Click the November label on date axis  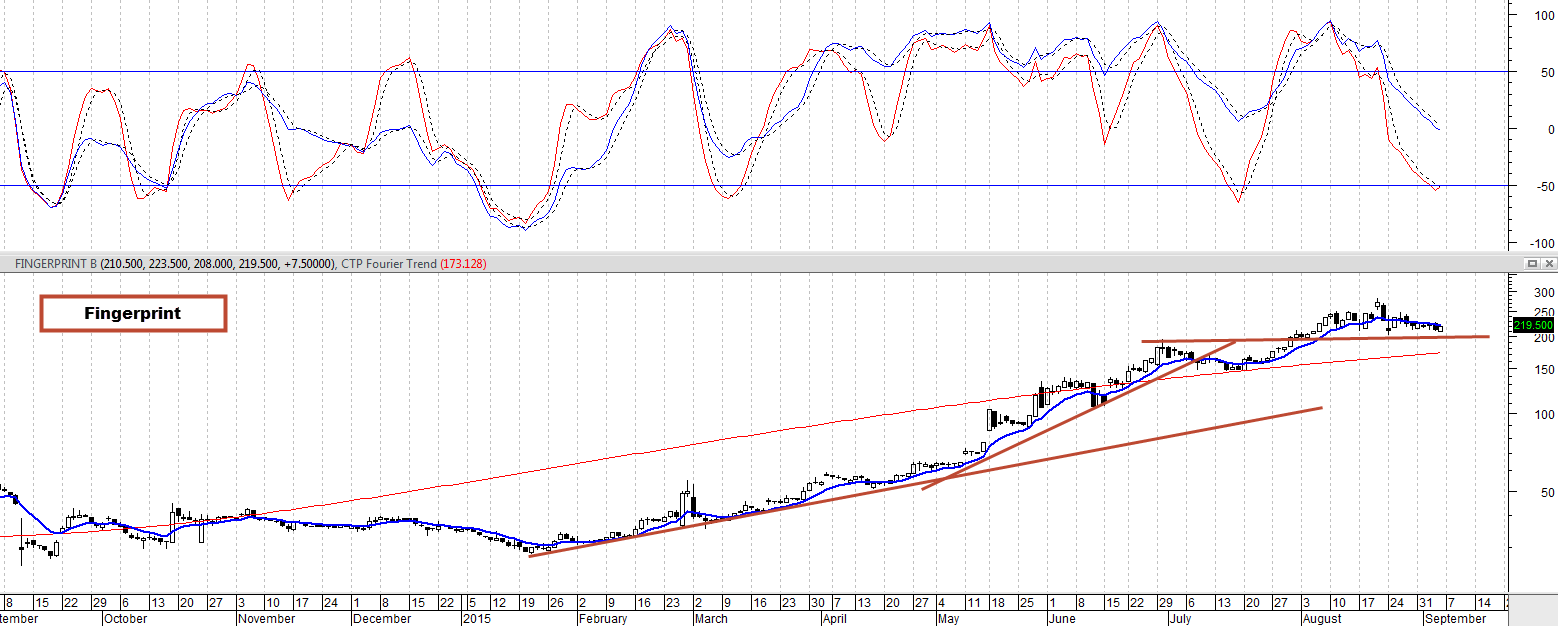pos(266,619)
